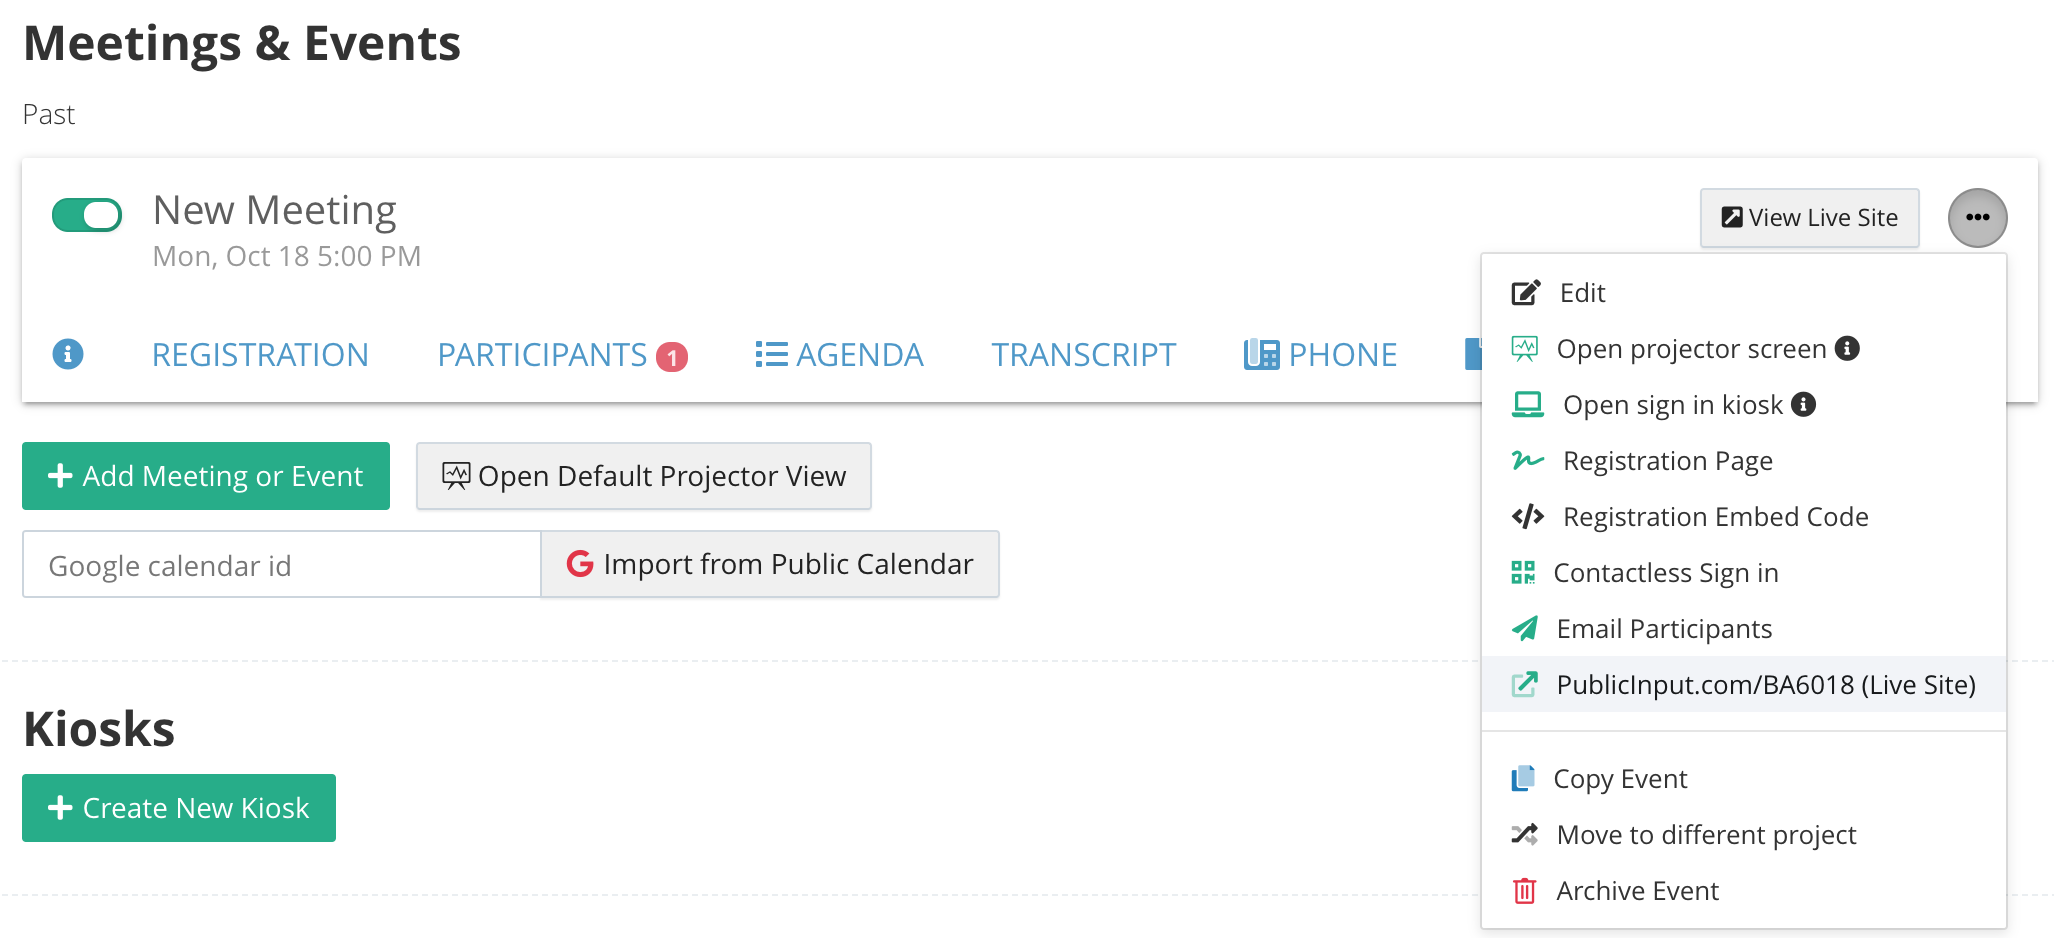Click the projector screen icon in menu
This screenshot has height=938, width=2054.
1524,349
